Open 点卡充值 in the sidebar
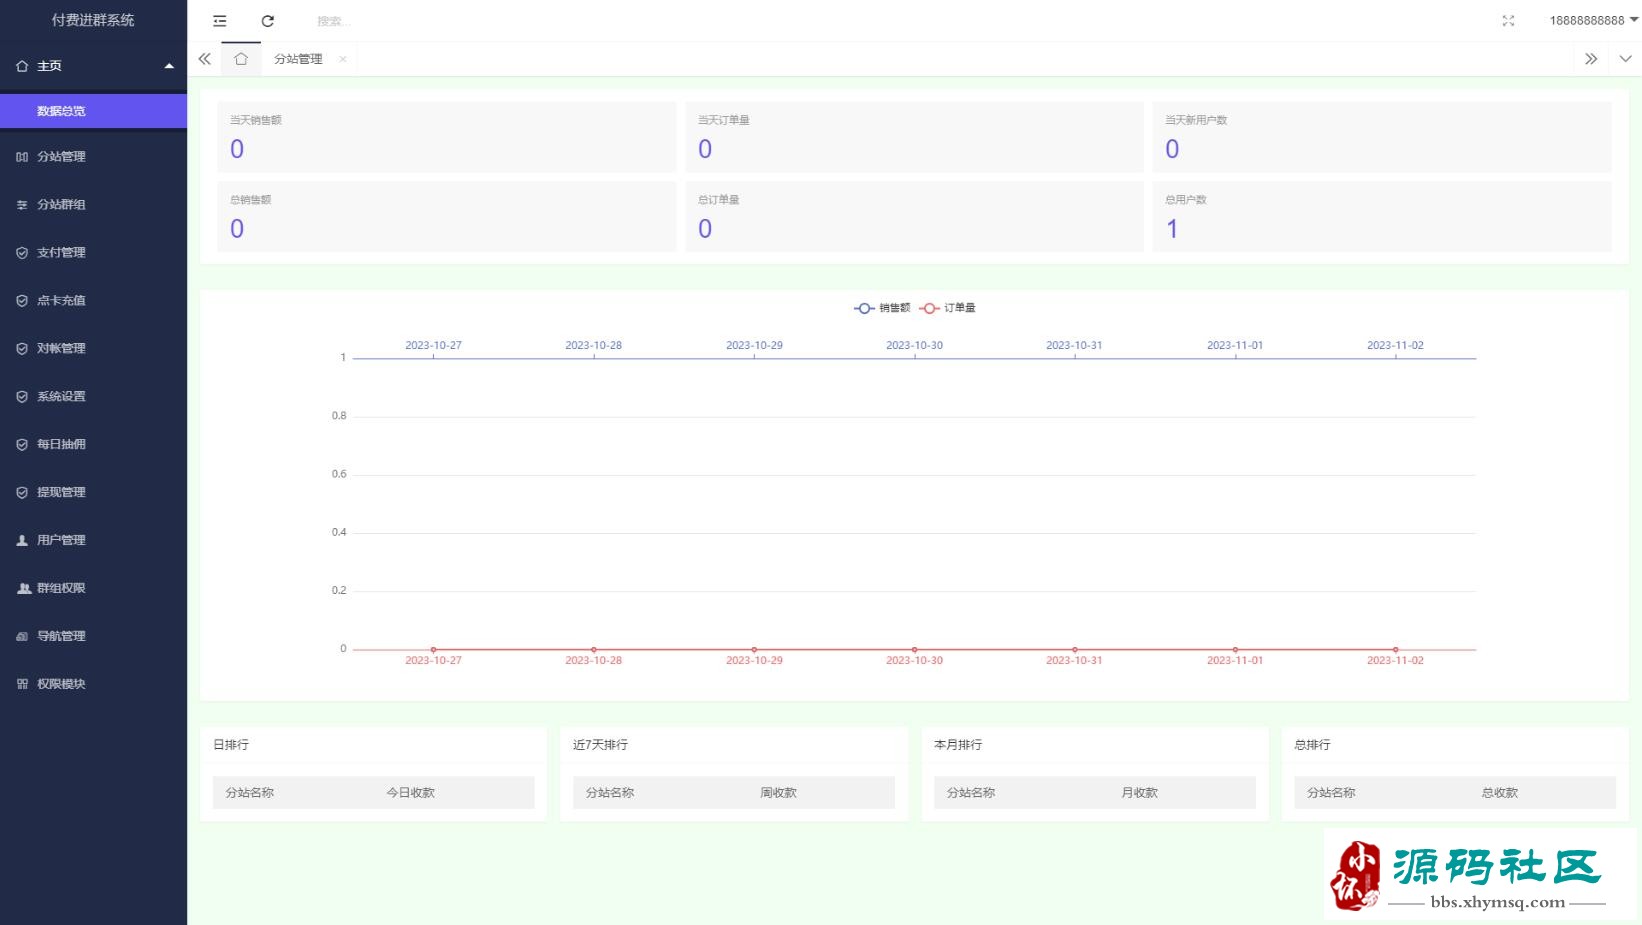This screenshot has height=925, width=1642. (94, 301)
